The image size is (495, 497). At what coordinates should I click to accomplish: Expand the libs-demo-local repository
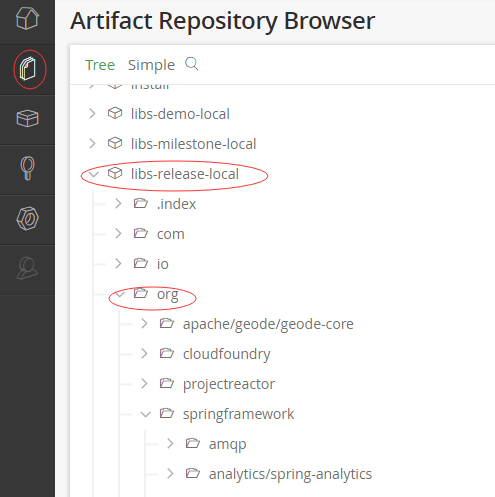pos(92,114)
